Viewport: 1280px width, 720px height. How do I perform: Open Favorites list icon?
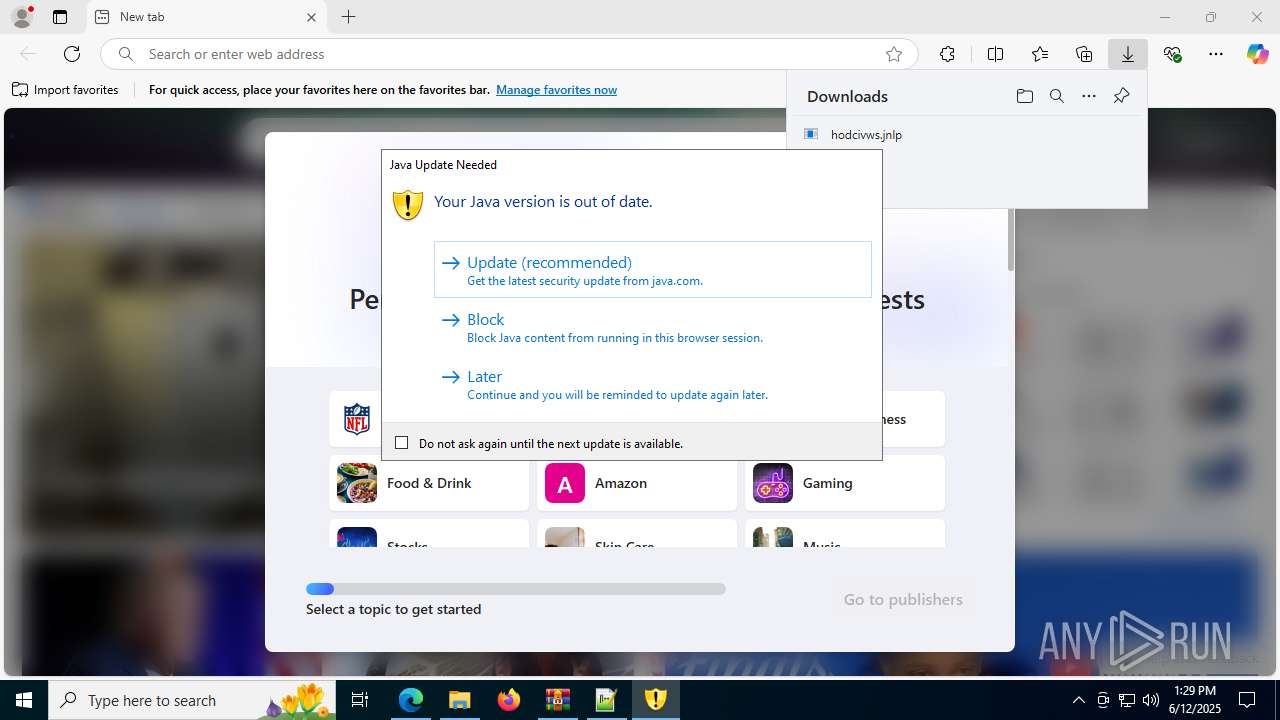1040,54
